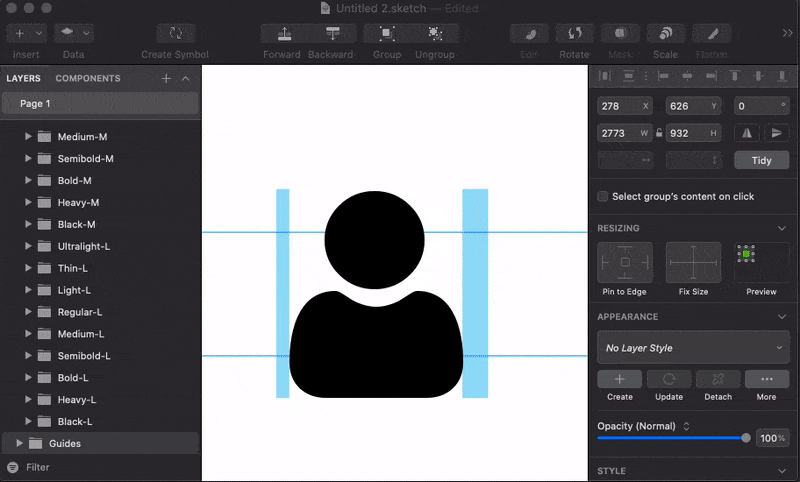Viewport: 800px width, 482px height.
Task: Click the Create Symbol toolbar icon
Action: pos(176,34)
